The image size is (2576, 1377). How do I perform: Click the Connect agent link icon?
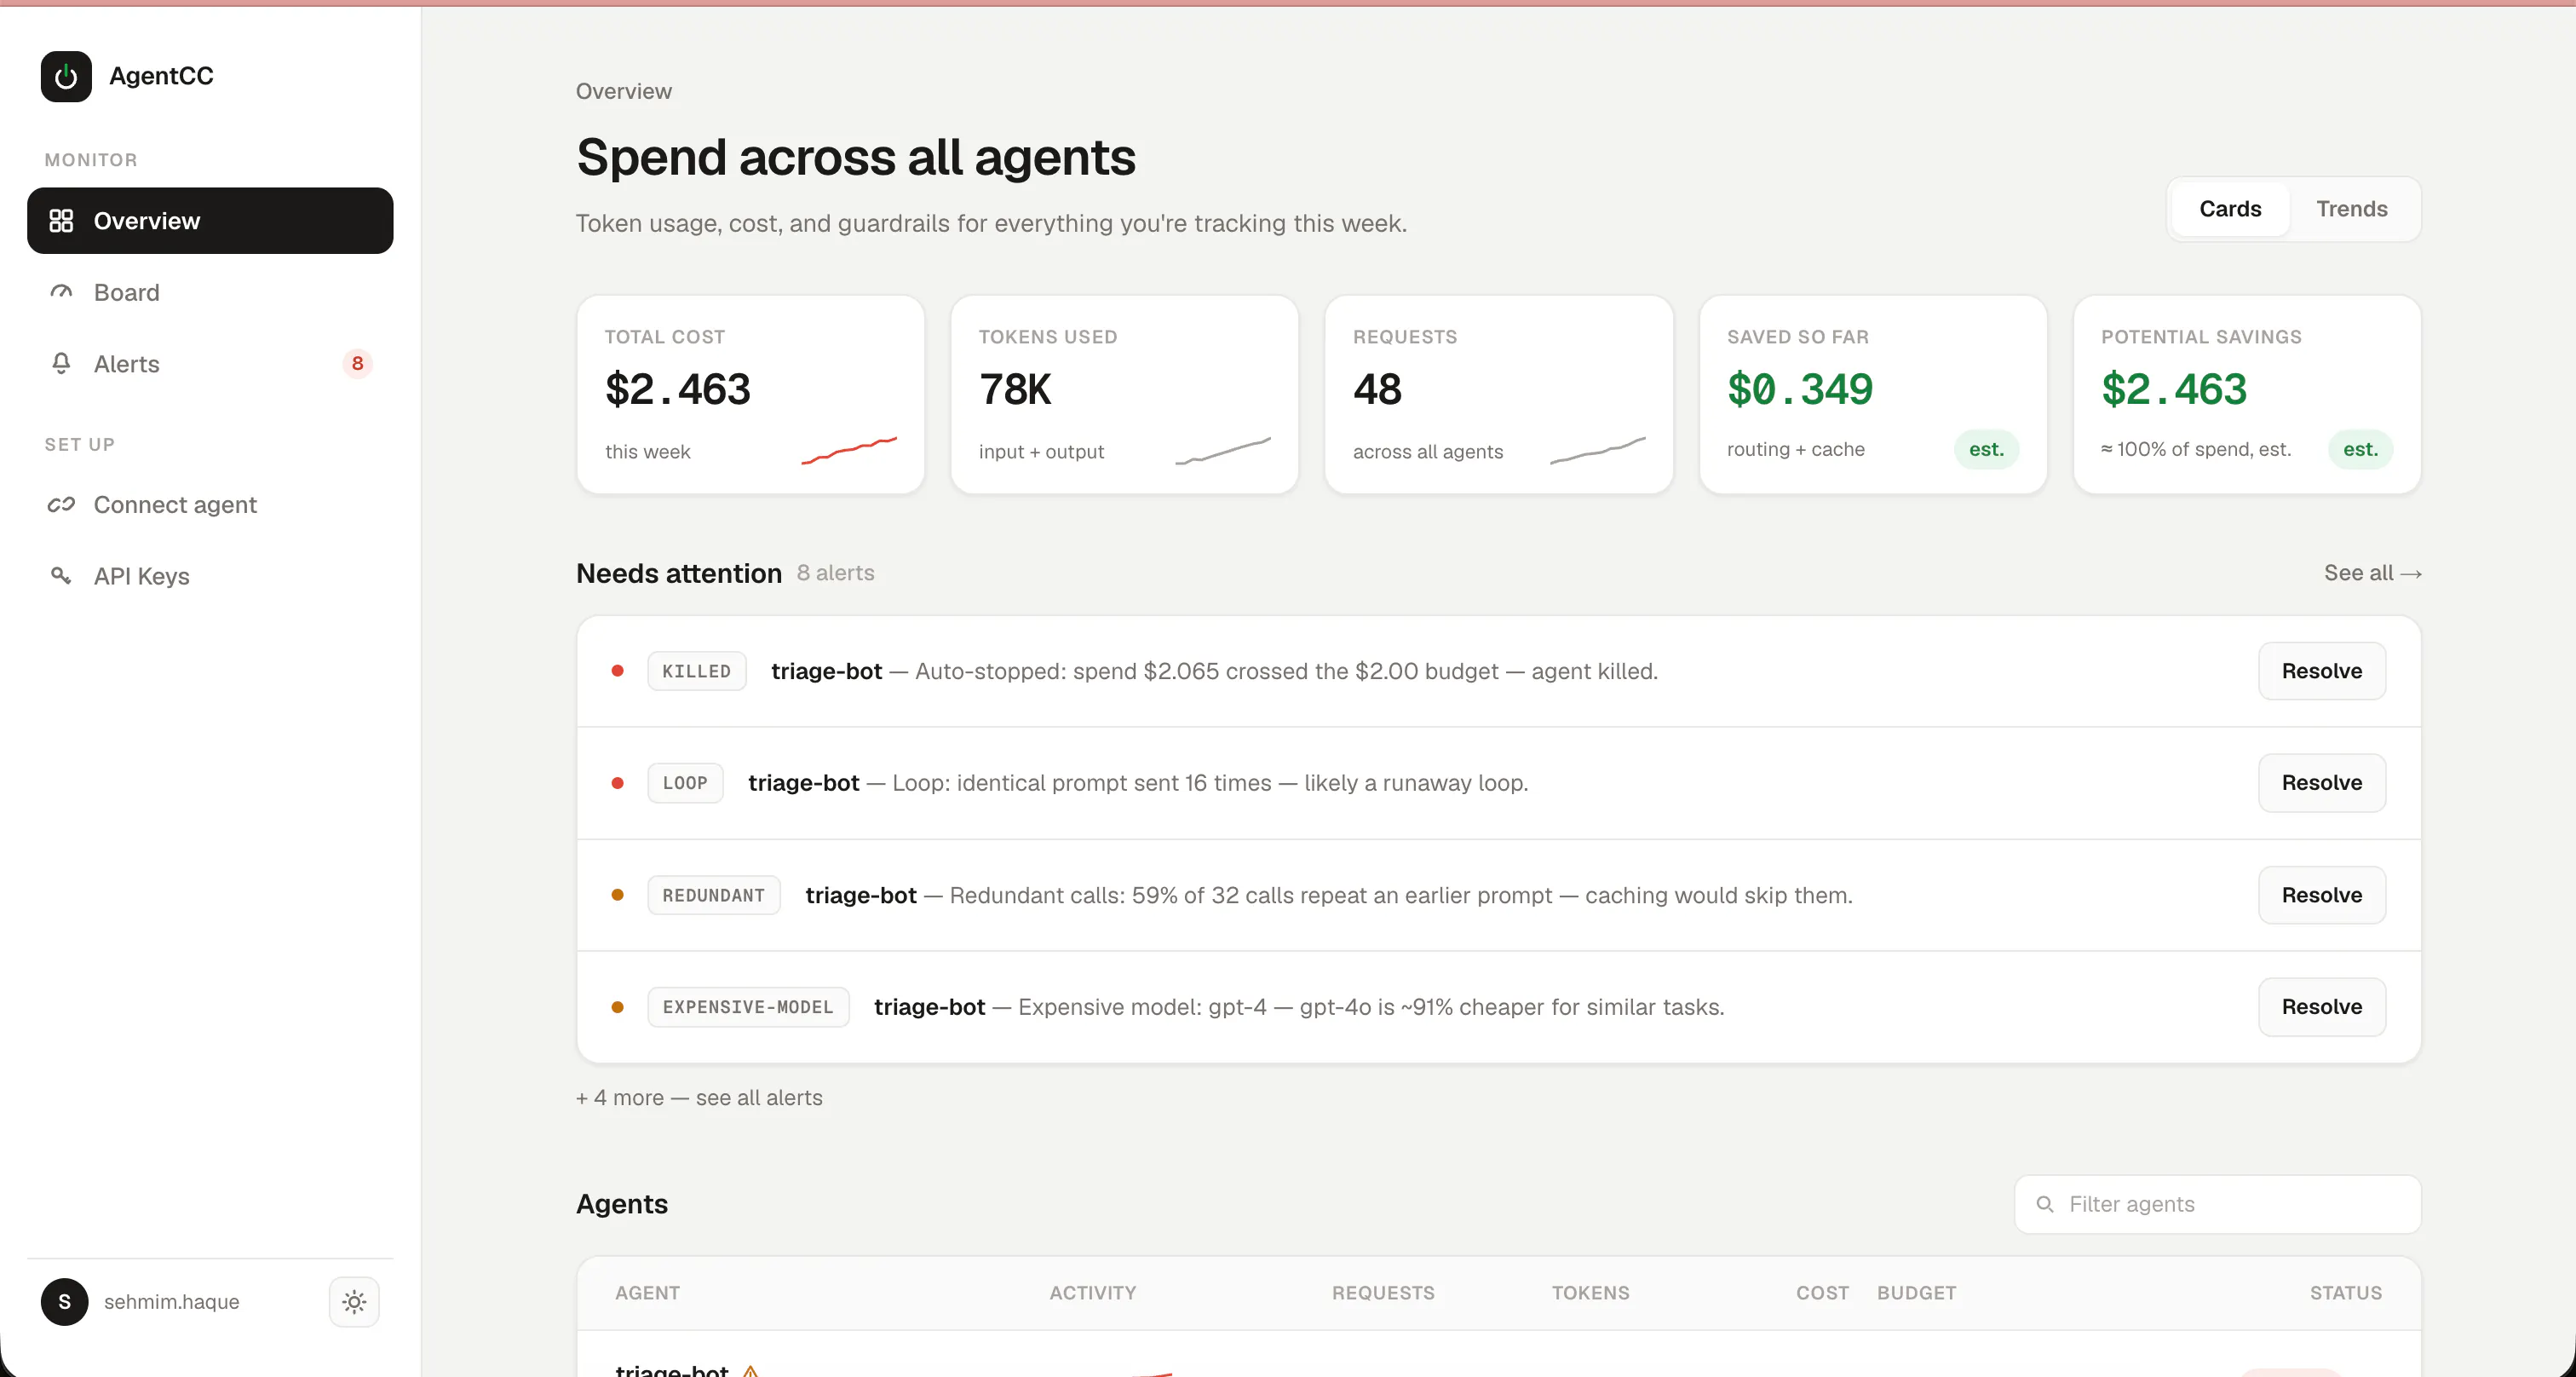click(x=61, y=504)
